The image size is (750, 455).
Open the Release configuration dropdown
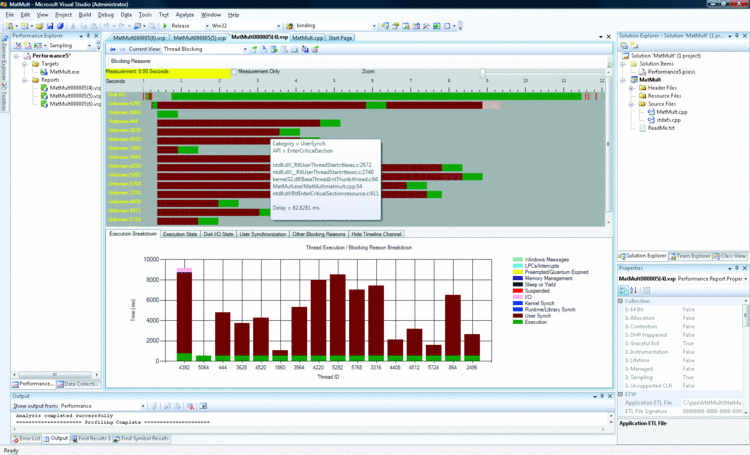207,26
